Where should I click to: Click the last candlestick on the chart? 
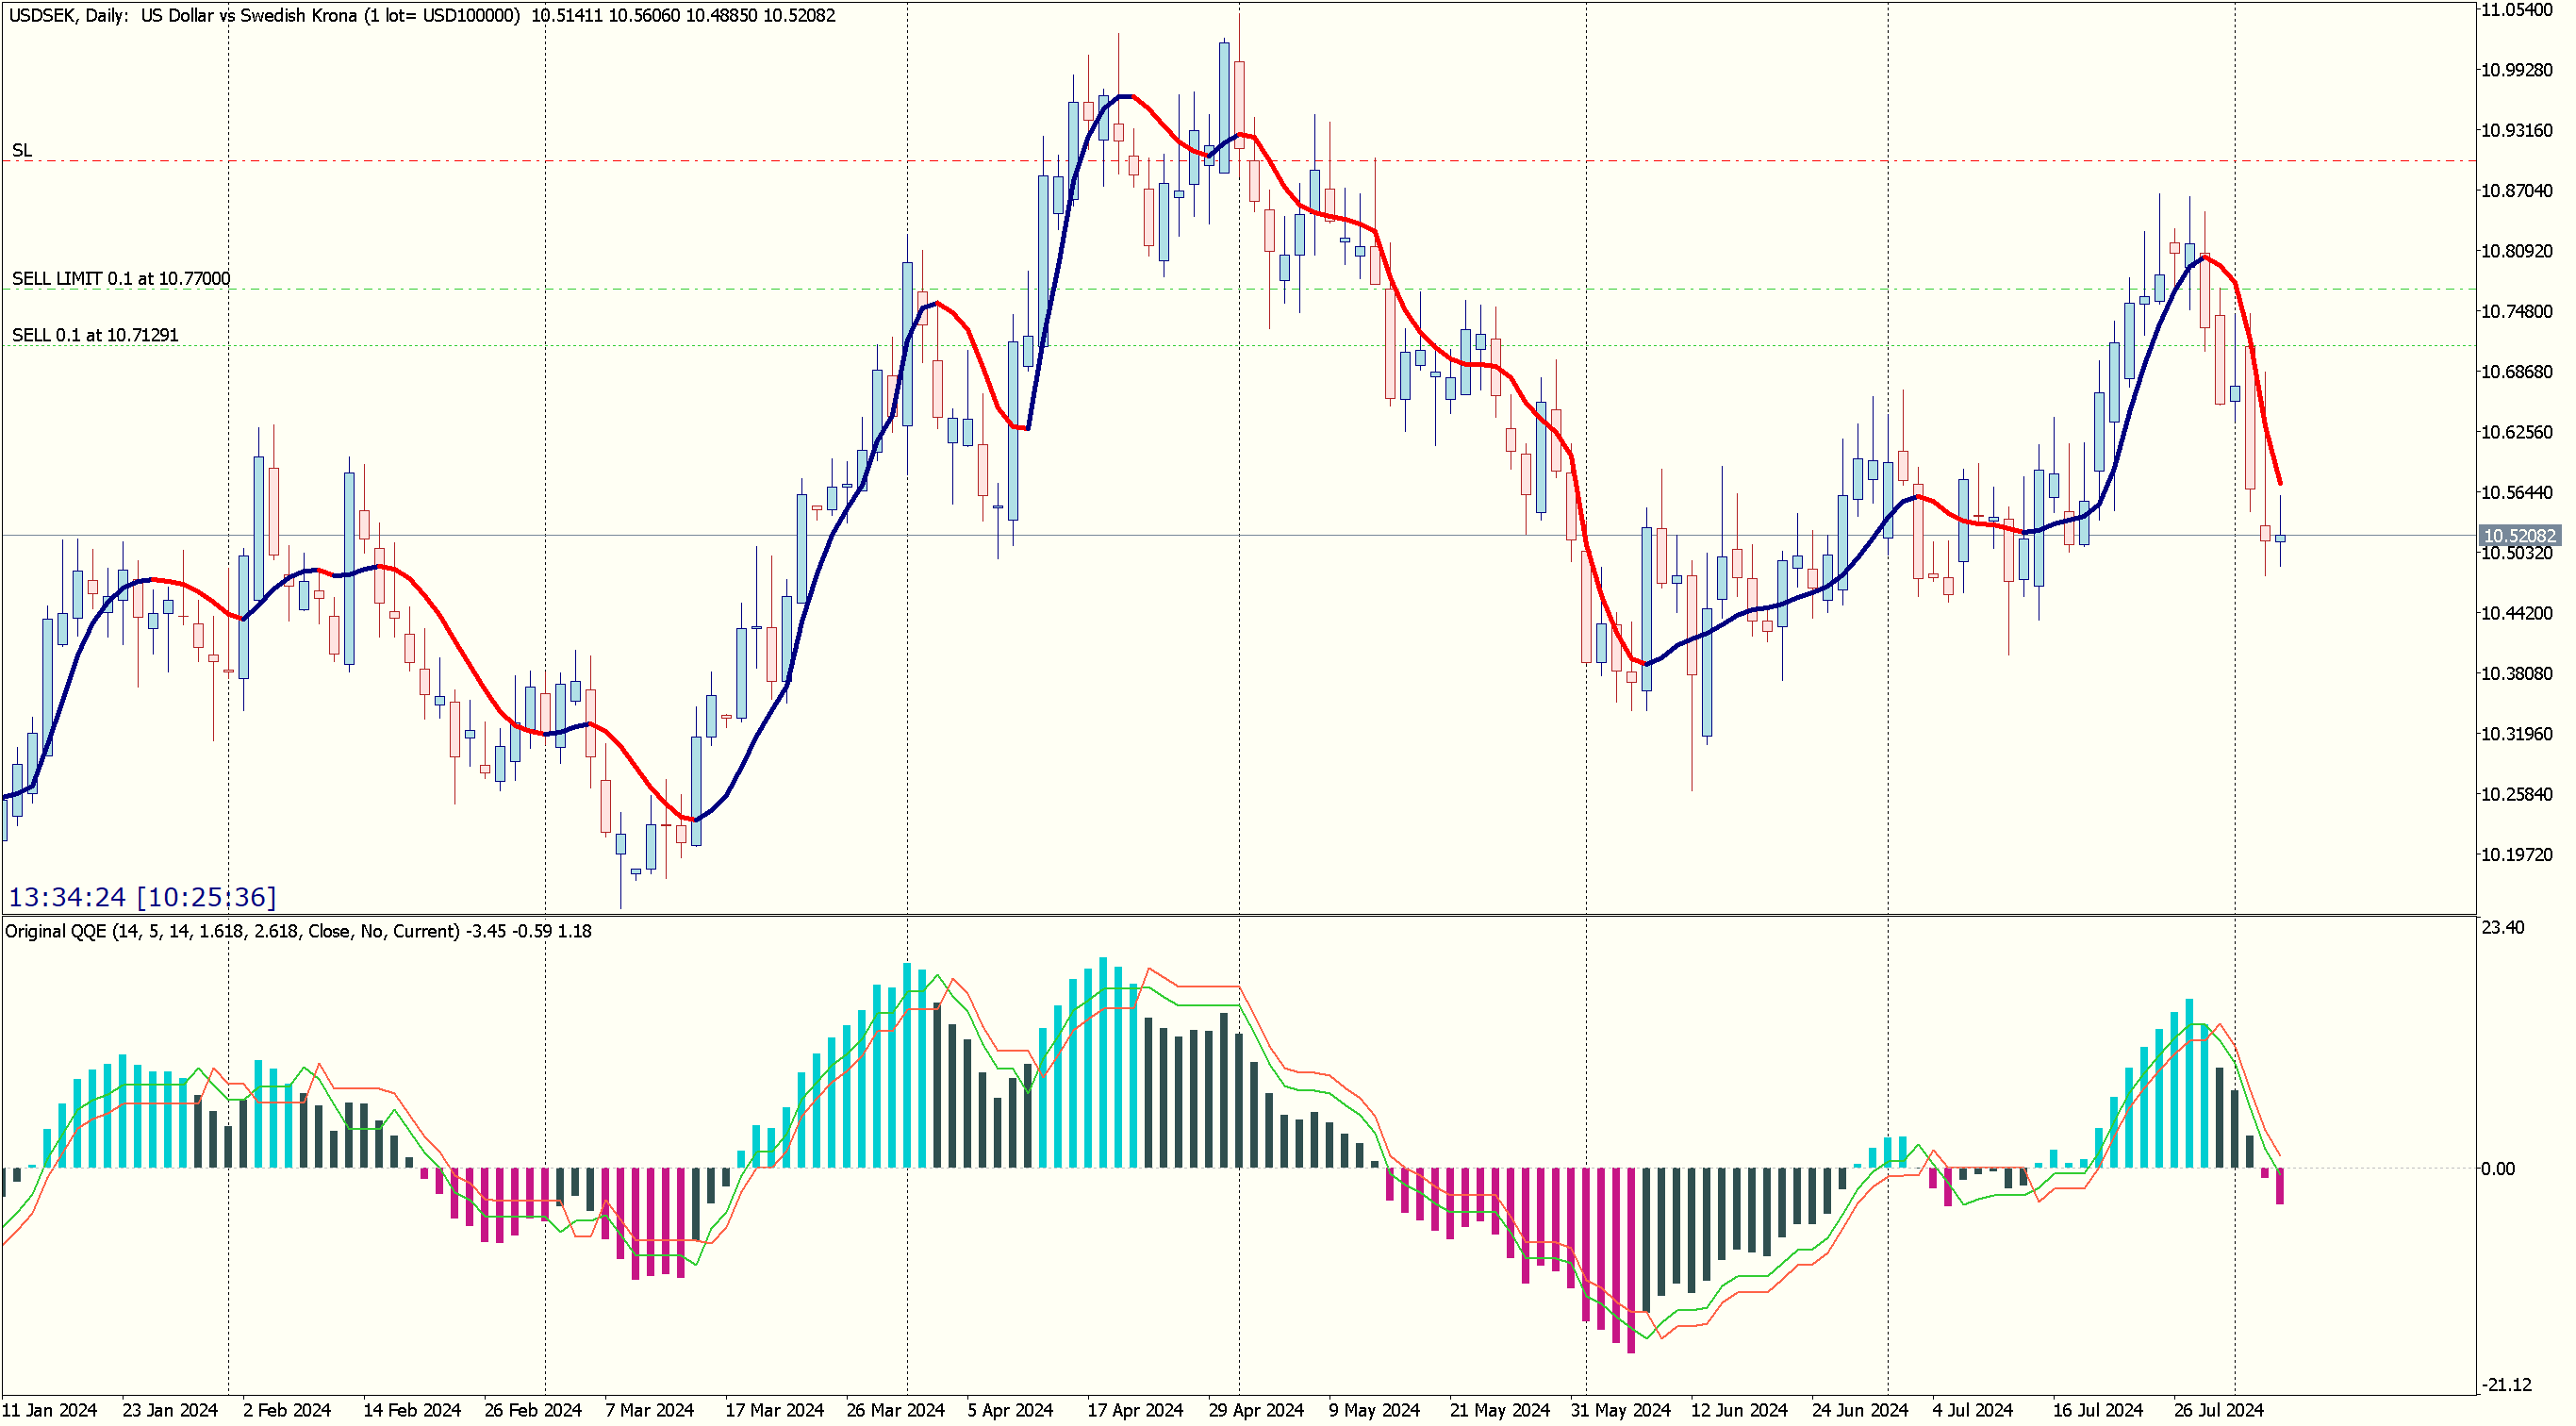[x=2280, y=538]
